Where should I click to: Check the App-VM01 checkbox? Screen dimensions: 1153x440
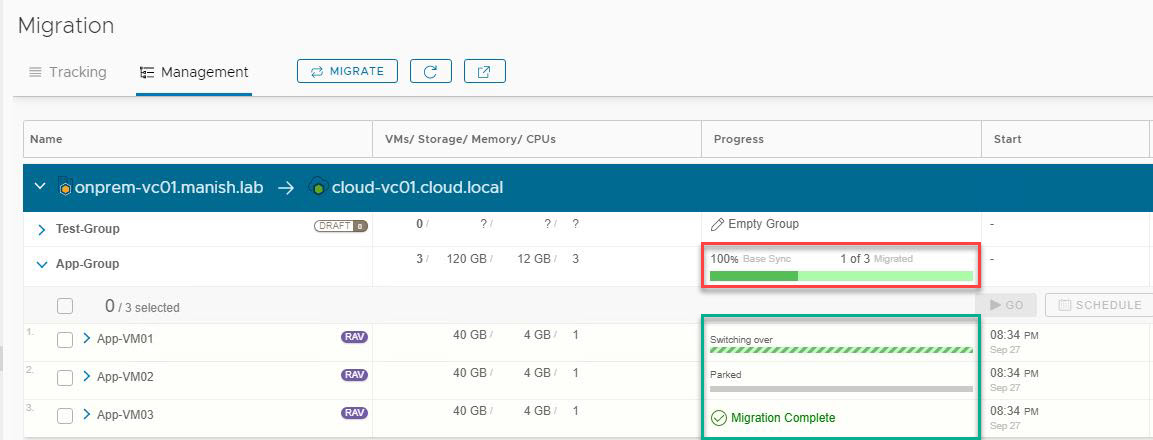(65, 339)
